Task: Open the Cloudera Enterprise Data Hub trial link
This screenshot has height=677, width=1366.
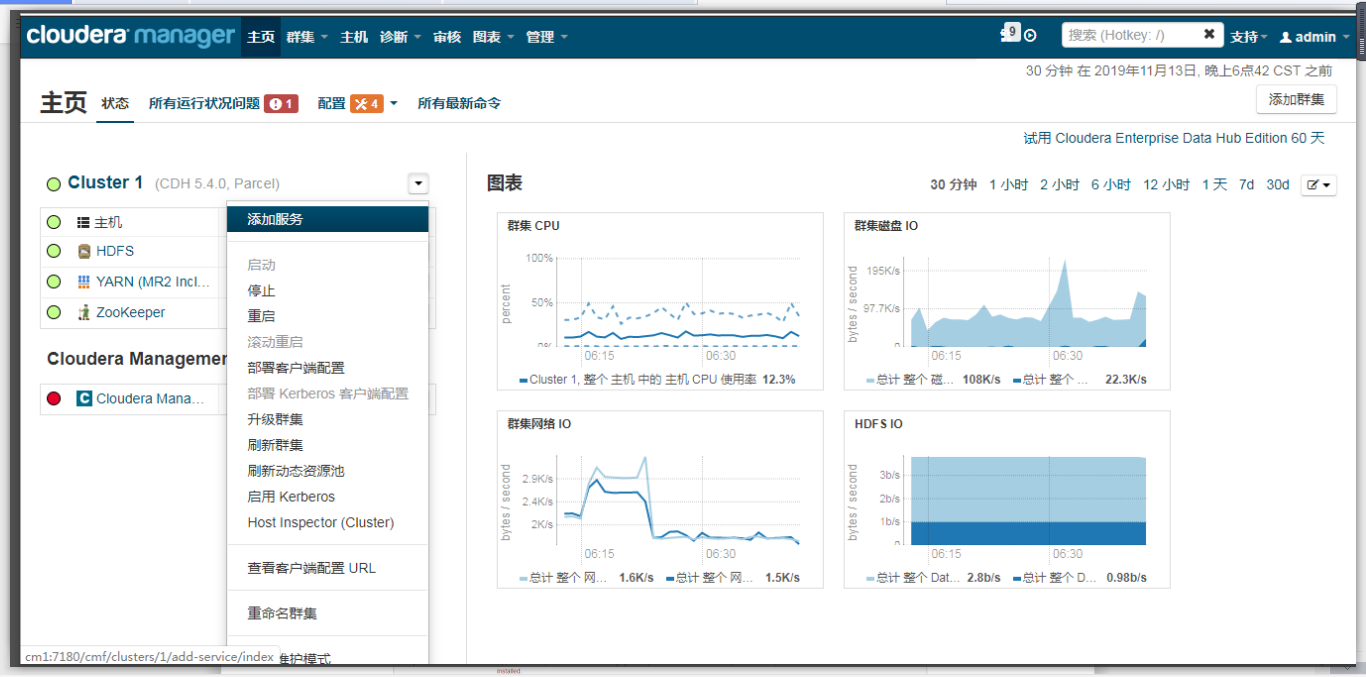Action: (1174, 139)
